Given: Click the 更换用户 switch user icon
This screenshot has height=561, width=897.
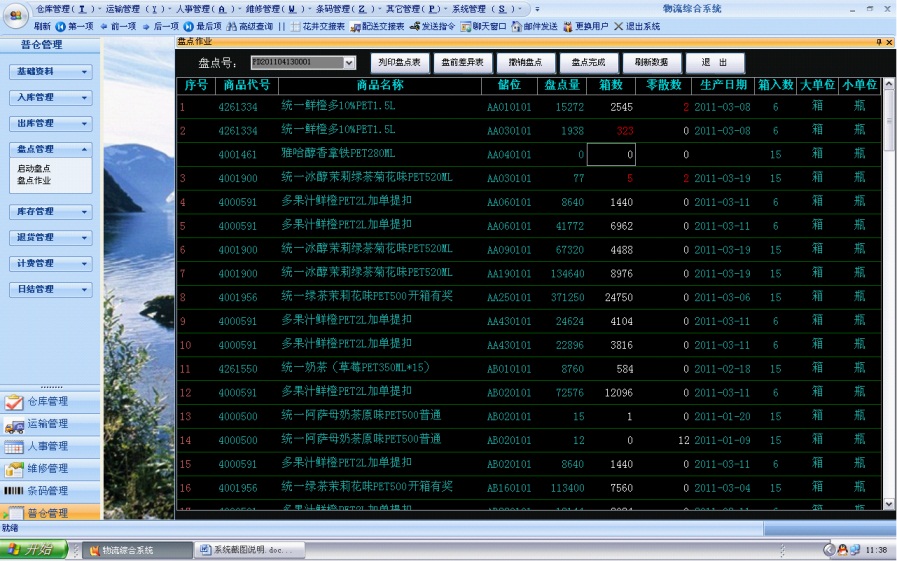Looking at the screenshot, I should [x=568, y=26].
